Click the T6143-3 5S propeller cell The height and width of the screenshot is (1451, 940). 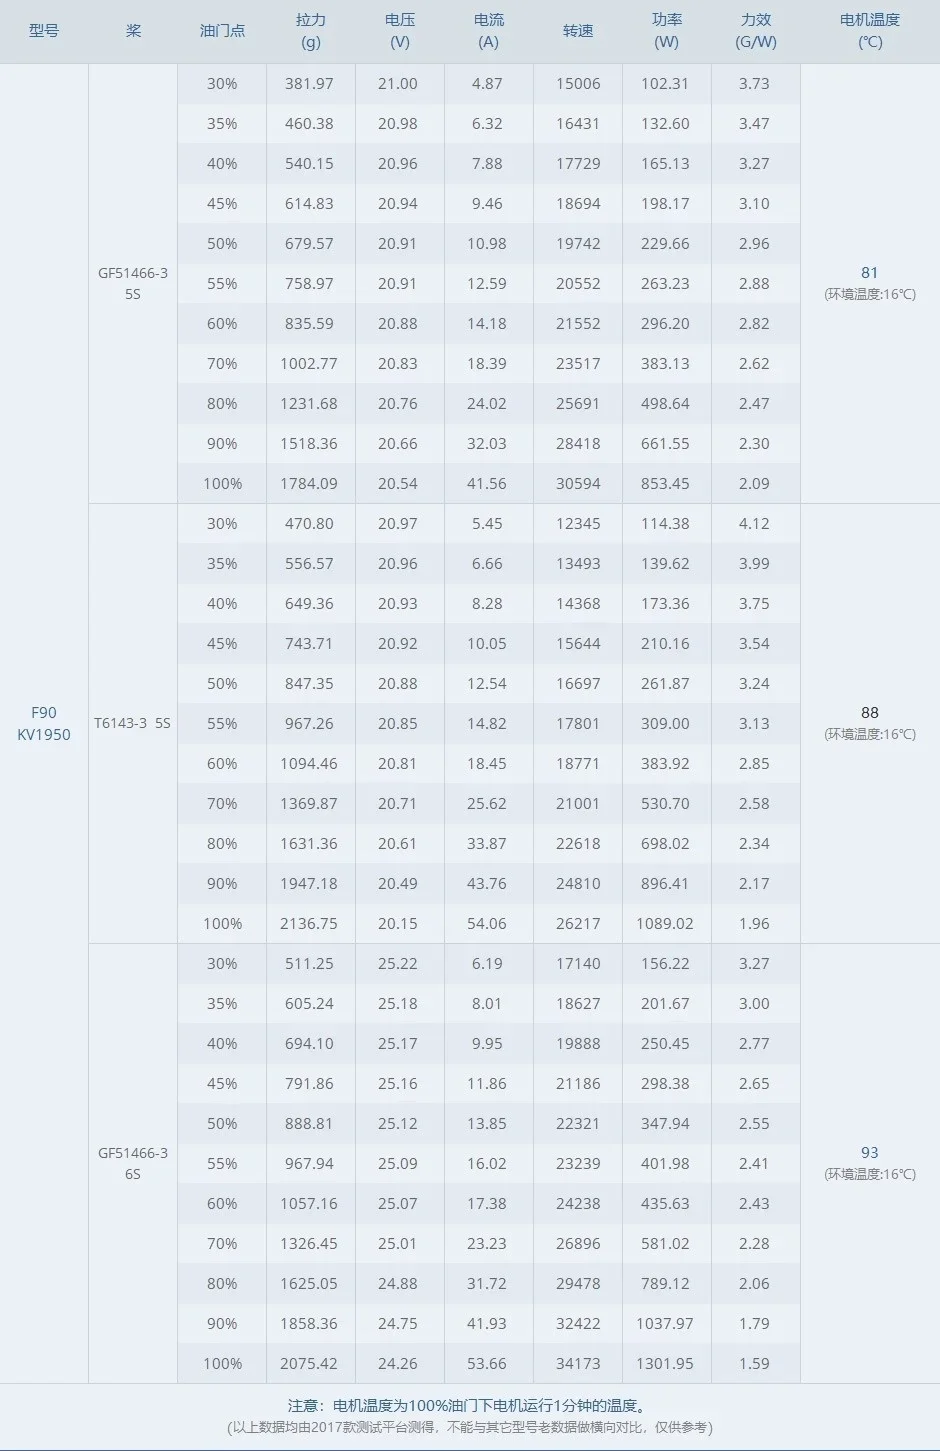coord(133,723)
